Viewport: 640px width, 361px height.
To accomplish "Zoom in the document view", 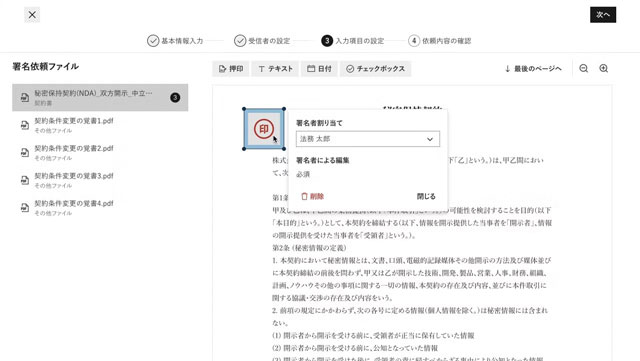I will click(604, 69).
